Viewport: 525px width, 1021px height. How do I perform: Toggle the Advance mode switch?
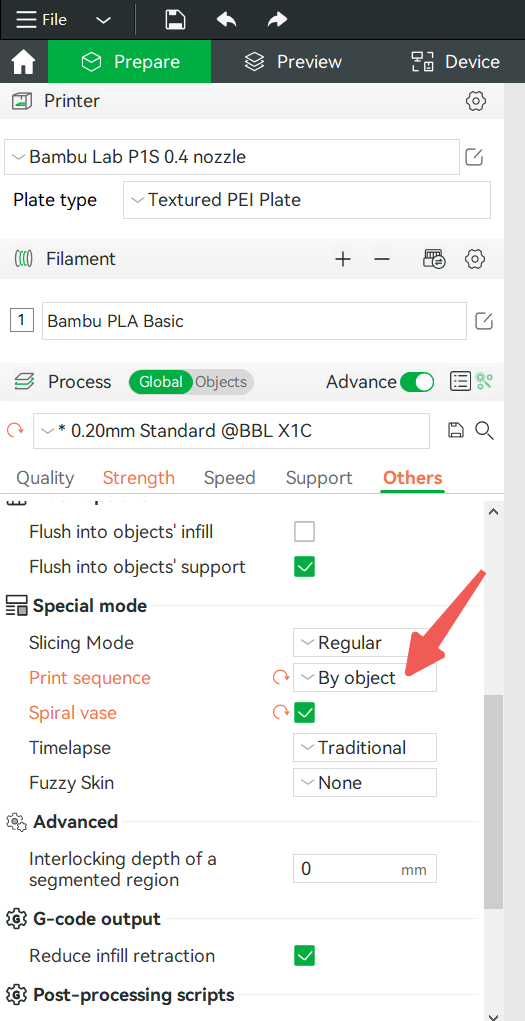417,382
